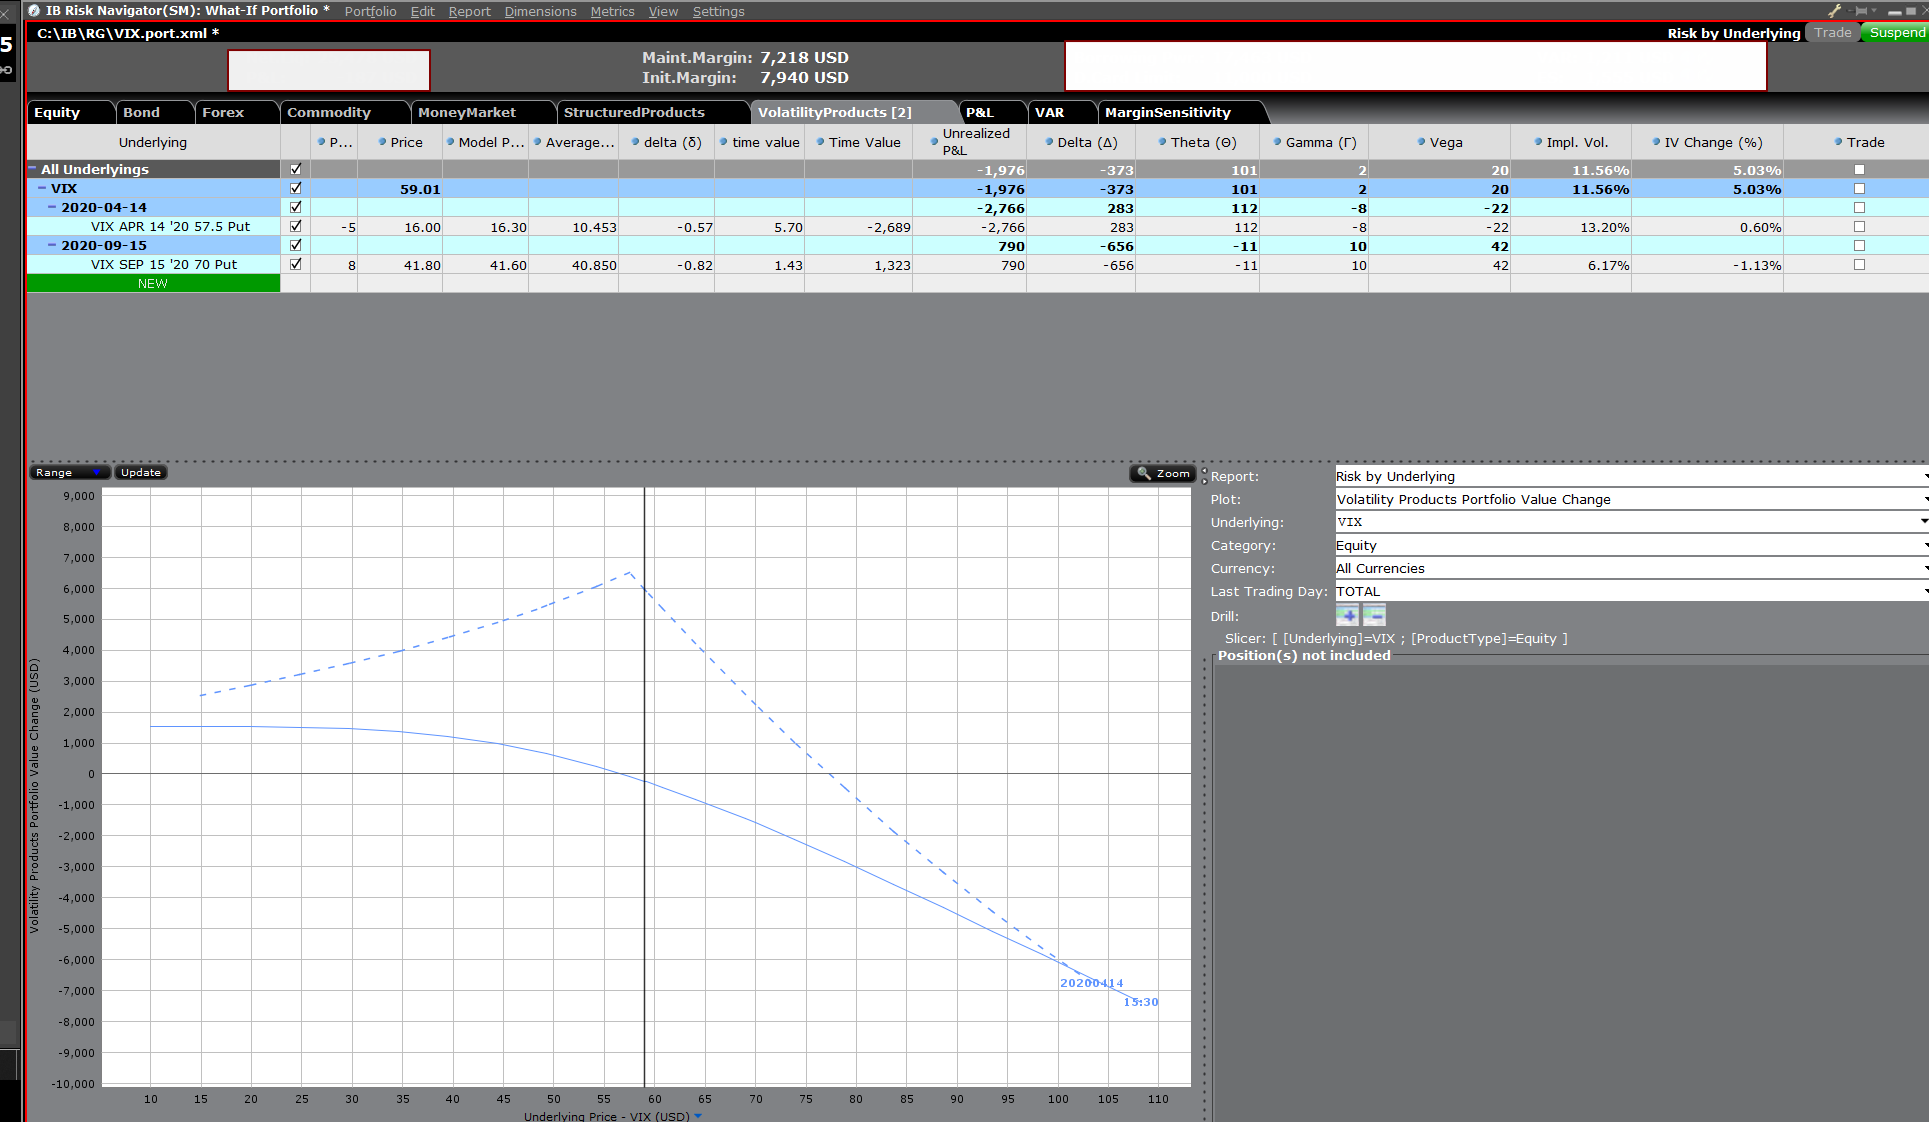1929x1122 pixels.
Task: Click the wrench configuration icon in the title bar
Action: (1834, 10)
